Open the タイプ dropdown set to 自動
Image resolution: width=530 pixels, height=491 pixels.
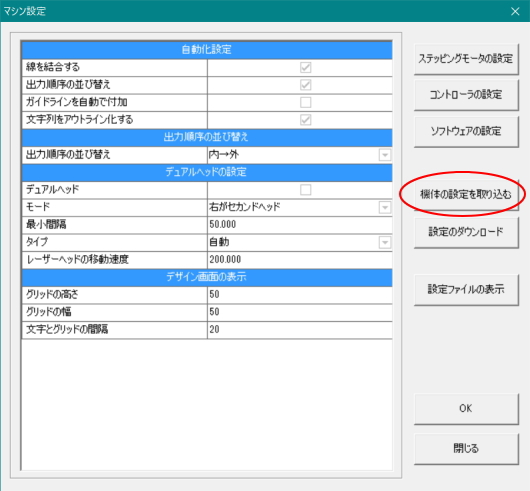[385, 242]
